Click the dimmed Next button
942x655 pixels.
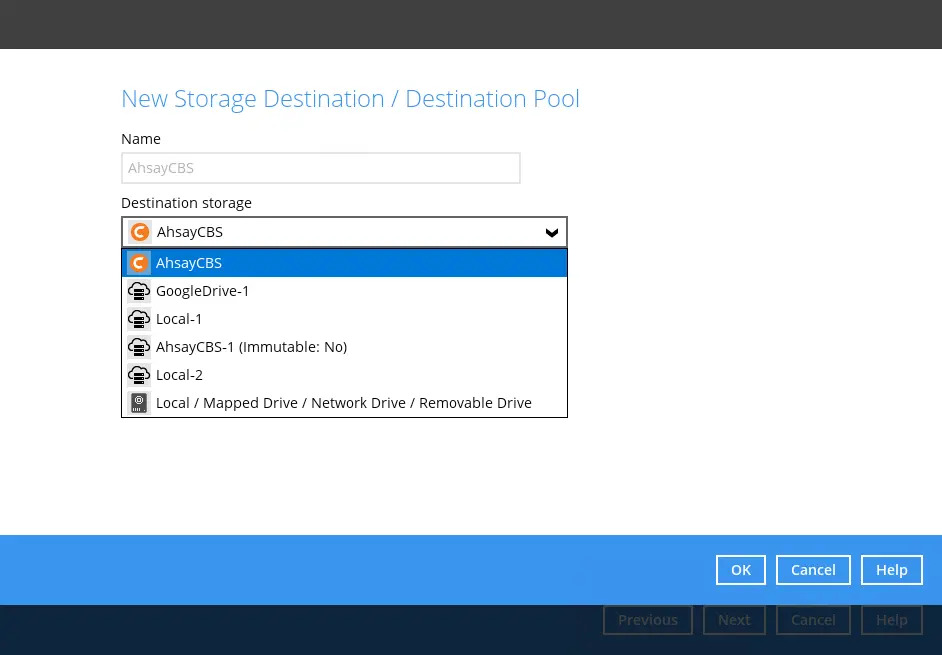(733, 620)
